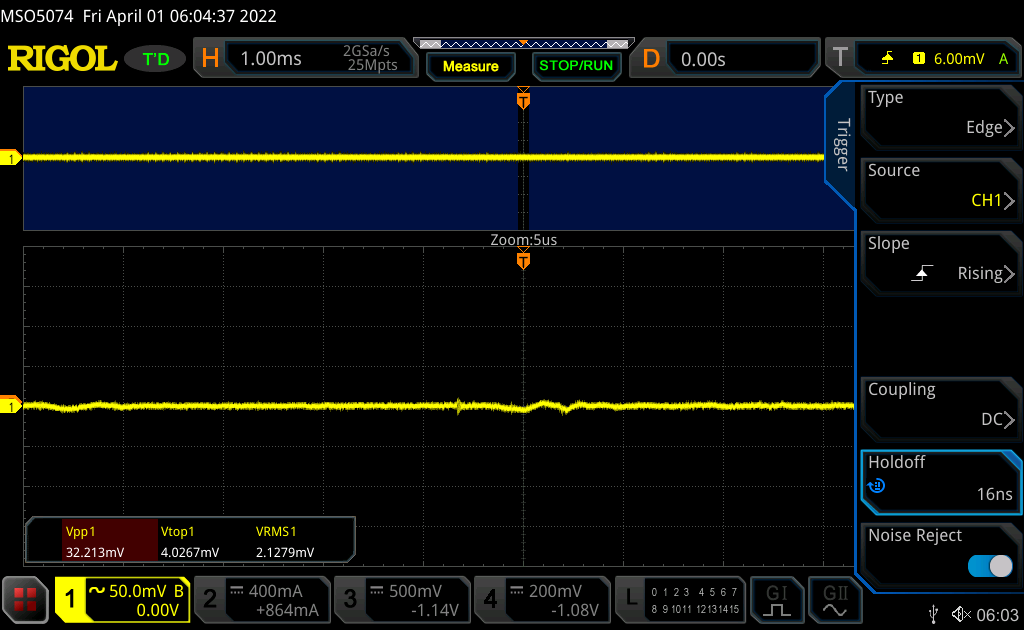Tap the 50.0mV channel 1 scale value
The image size is (1024, 630).
click(136, 591)
